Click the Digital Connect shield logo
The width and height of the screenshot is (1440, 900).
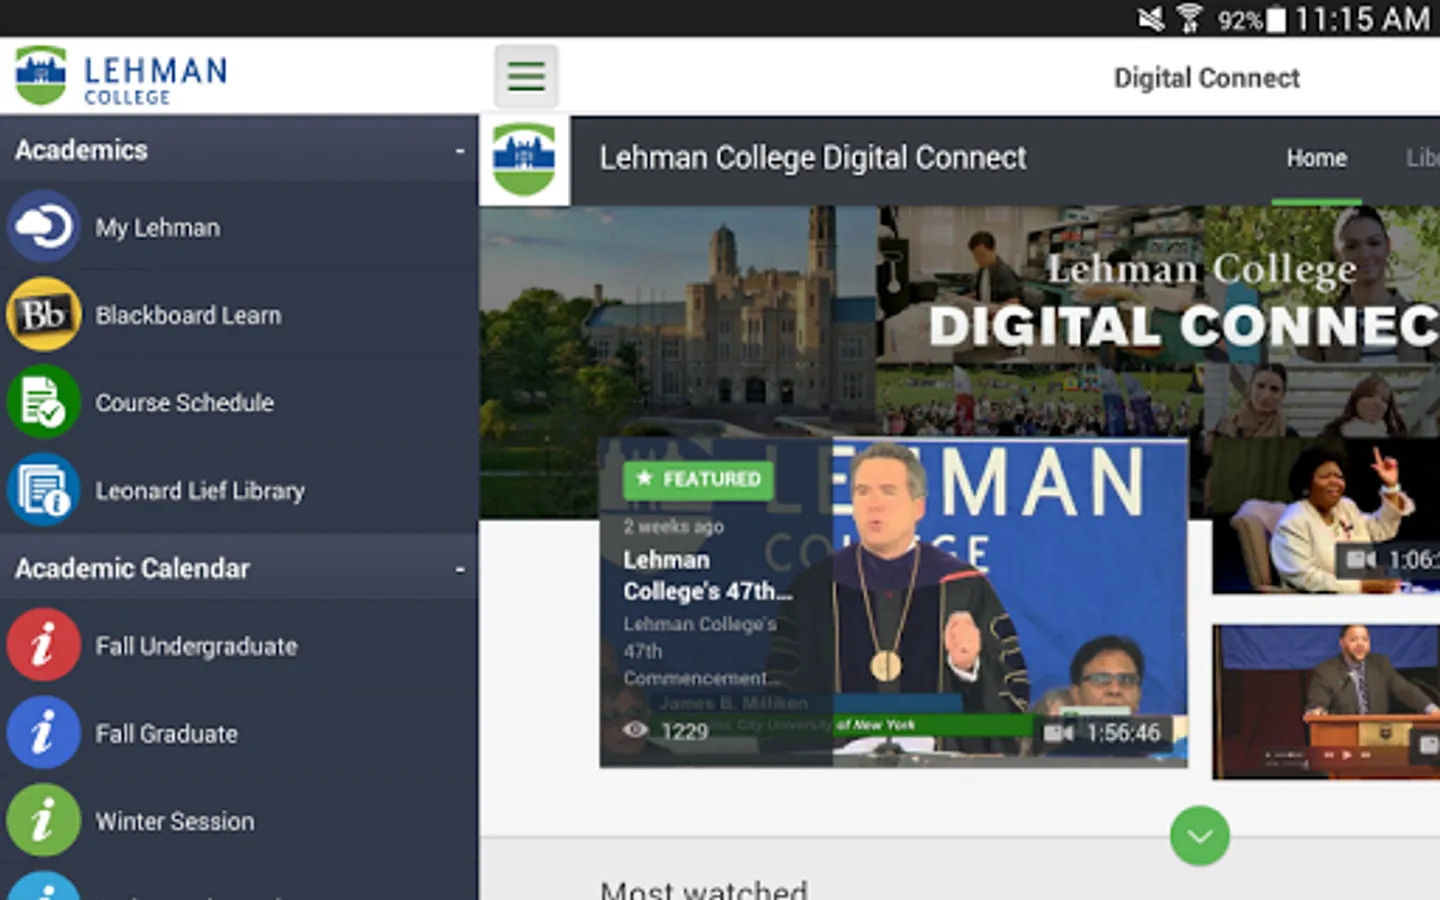click(525, 160)
